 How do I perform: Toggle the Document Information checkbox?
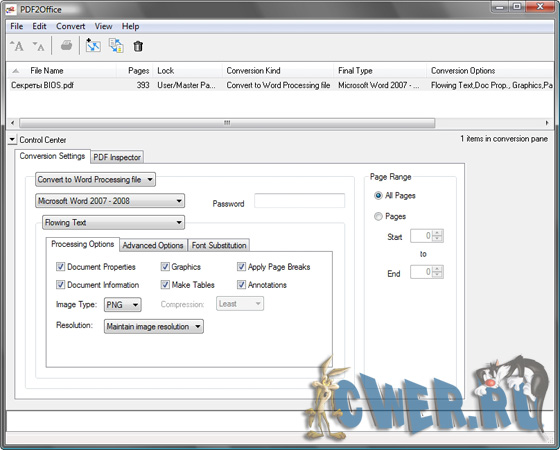(x=60, y=285)
